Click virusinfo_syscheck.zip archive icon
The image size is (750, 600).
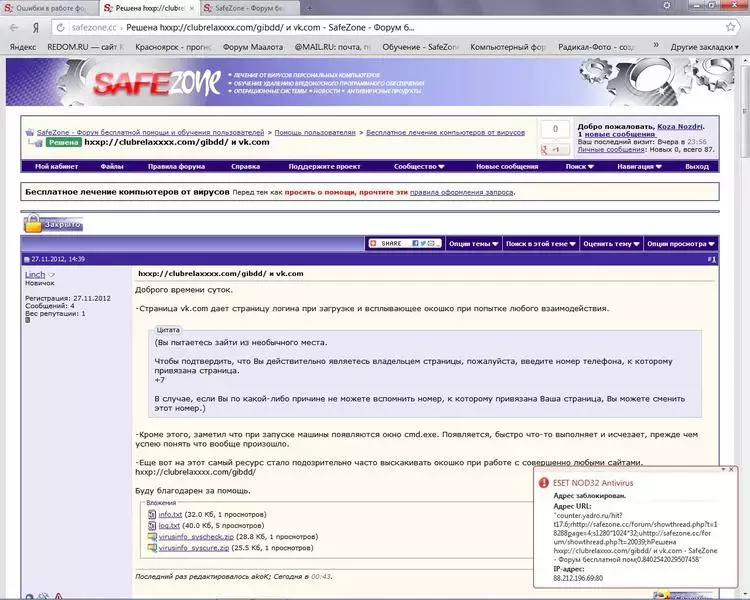[152, 536]
